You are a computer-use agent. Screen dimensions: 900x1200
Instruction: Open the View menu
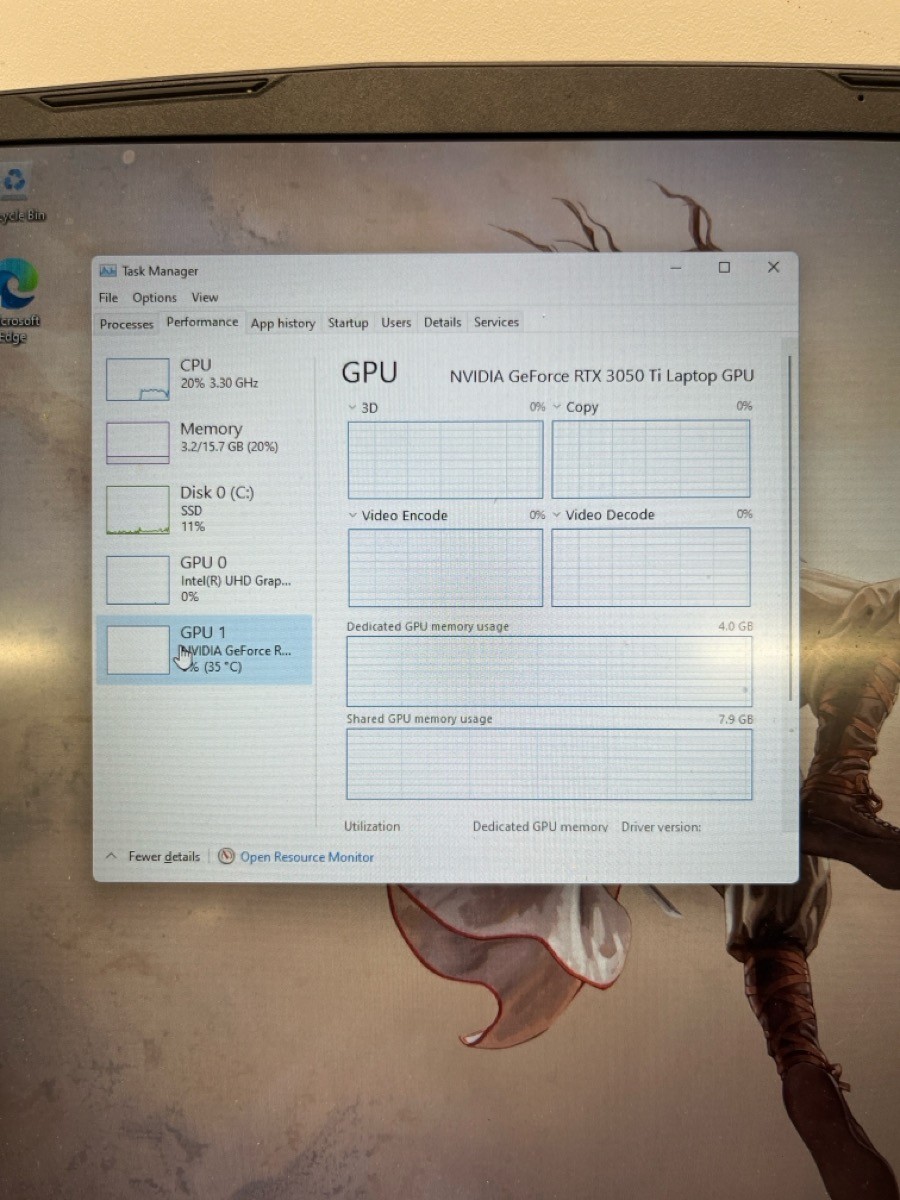pos(205,298)
